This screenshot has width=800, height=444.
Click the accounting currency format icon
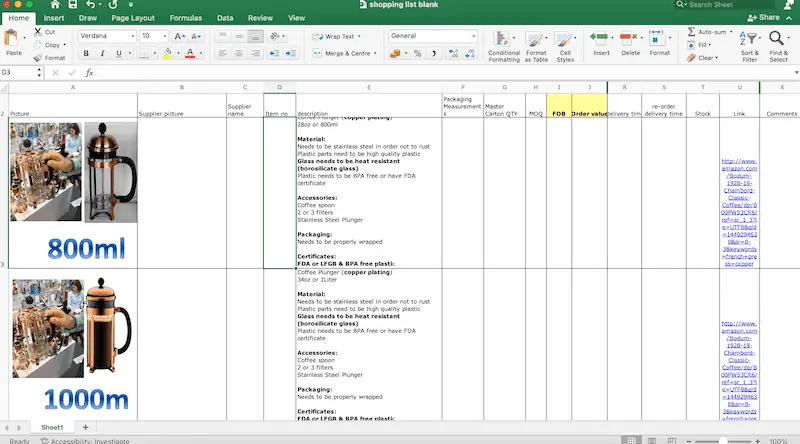(x=395, y=53)
